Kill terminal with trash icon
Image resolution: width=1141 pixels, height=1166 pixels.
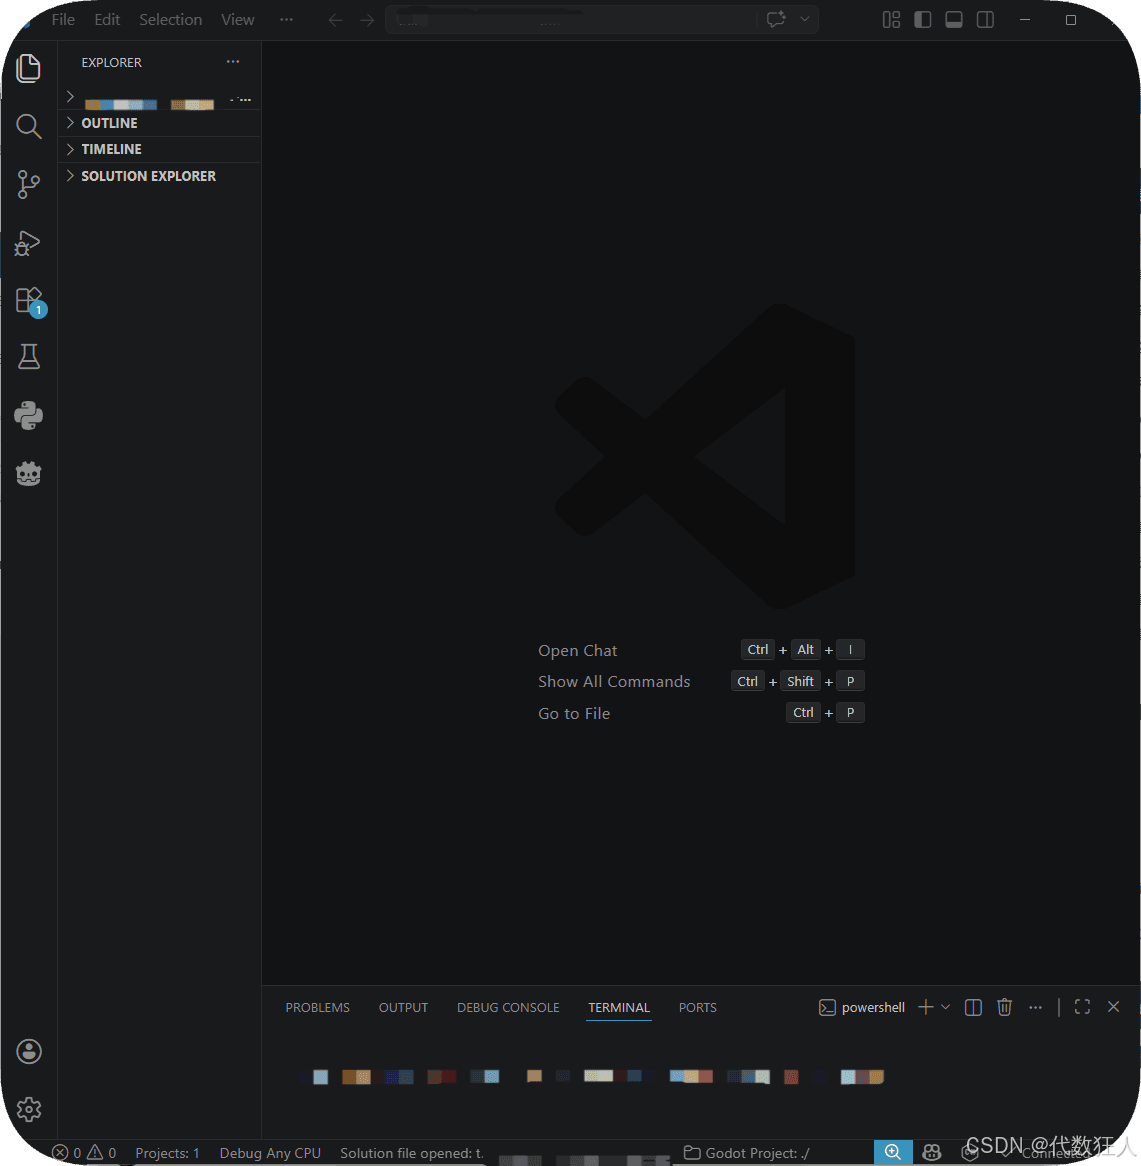point(1004,1008)
